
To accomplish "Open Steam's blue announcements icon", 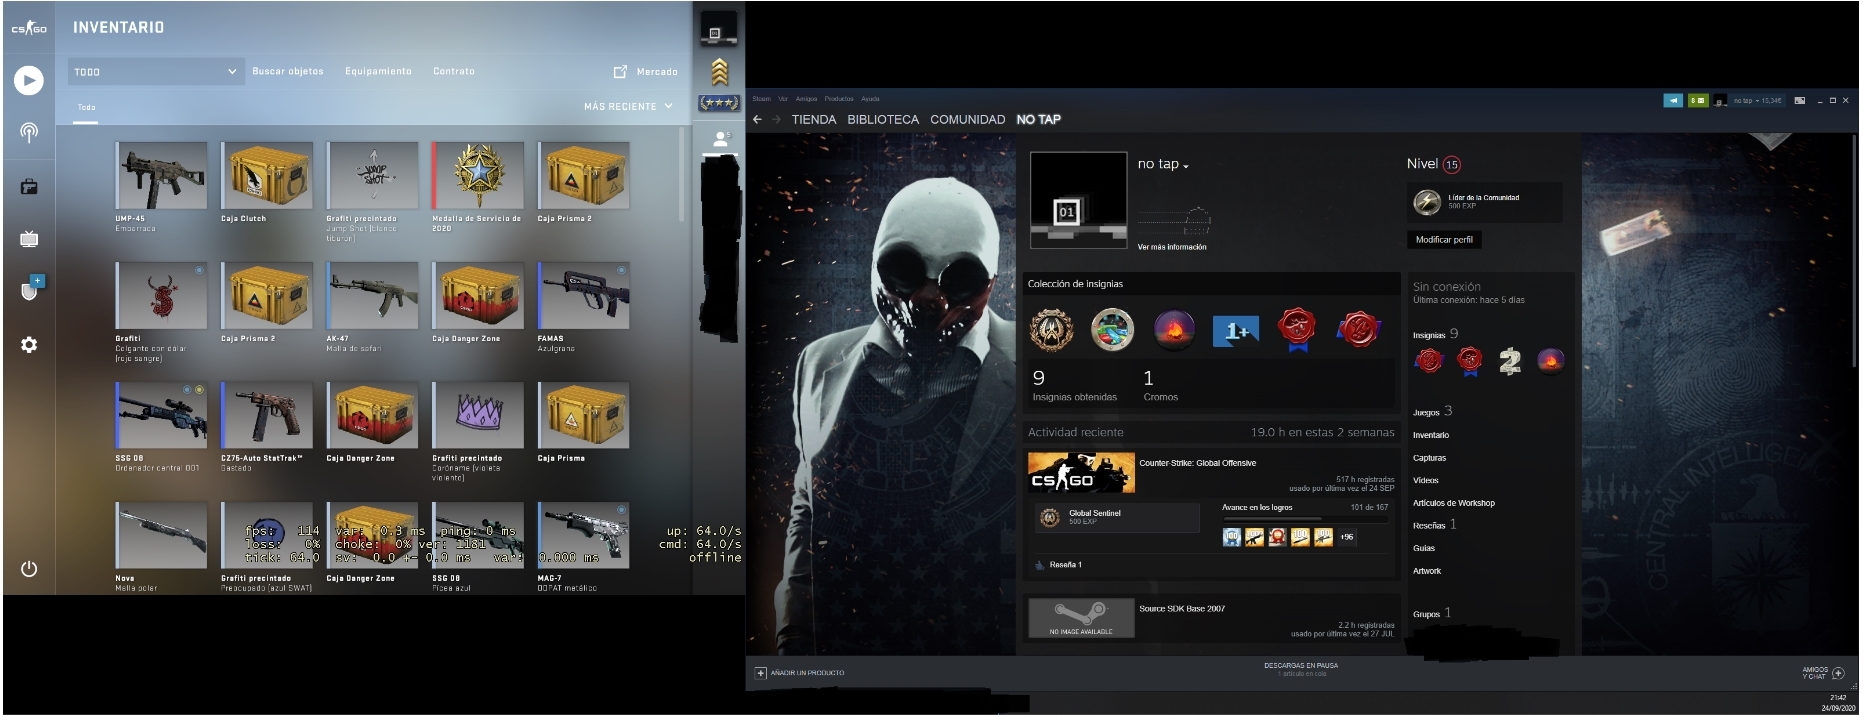I will tap(1673, 100).
